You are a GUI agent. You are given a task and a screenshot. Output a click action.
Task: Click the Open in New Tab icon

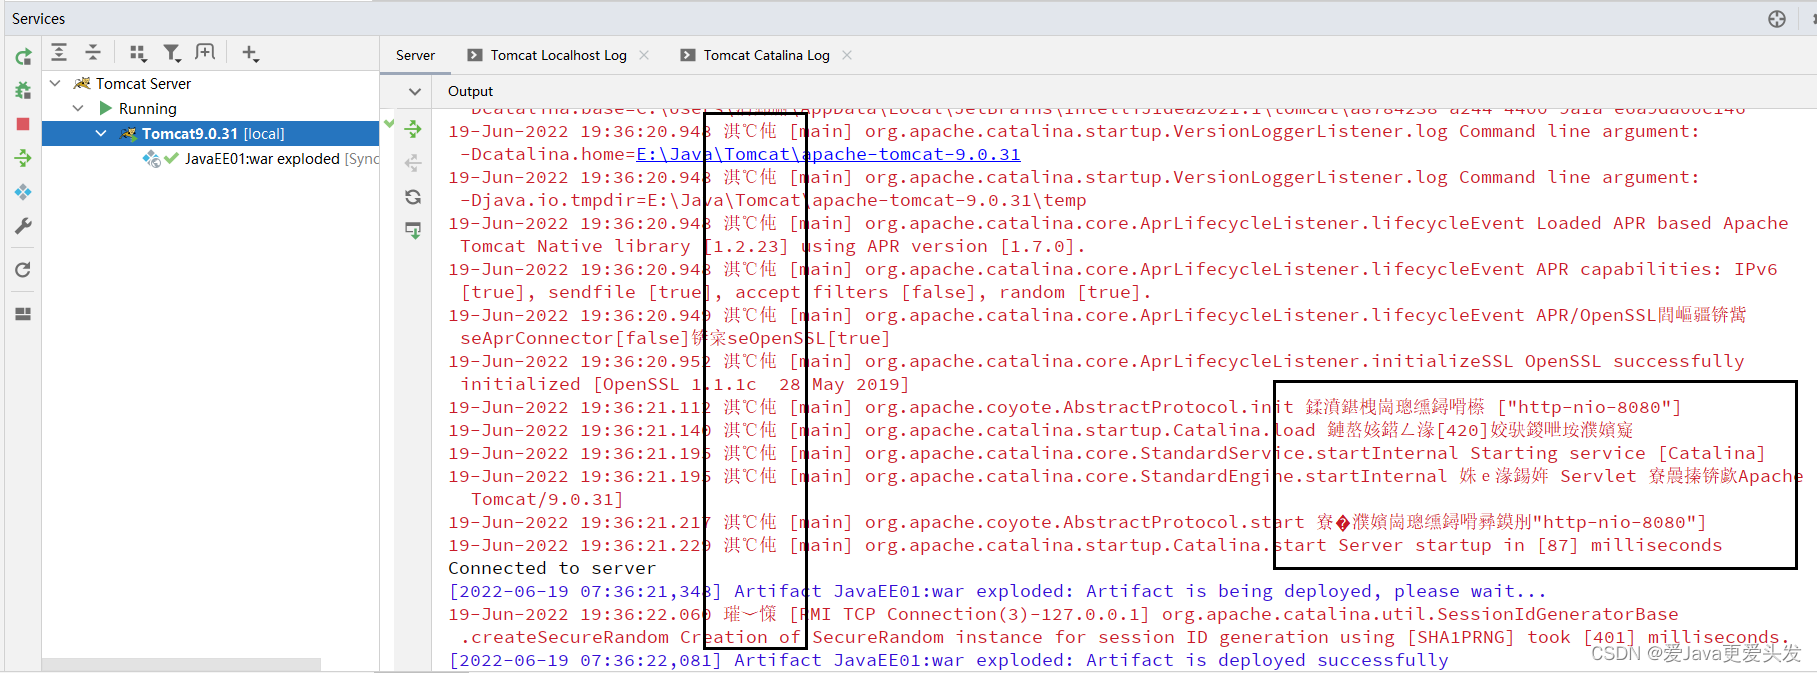pyautogui.click(x=205, y=53)
